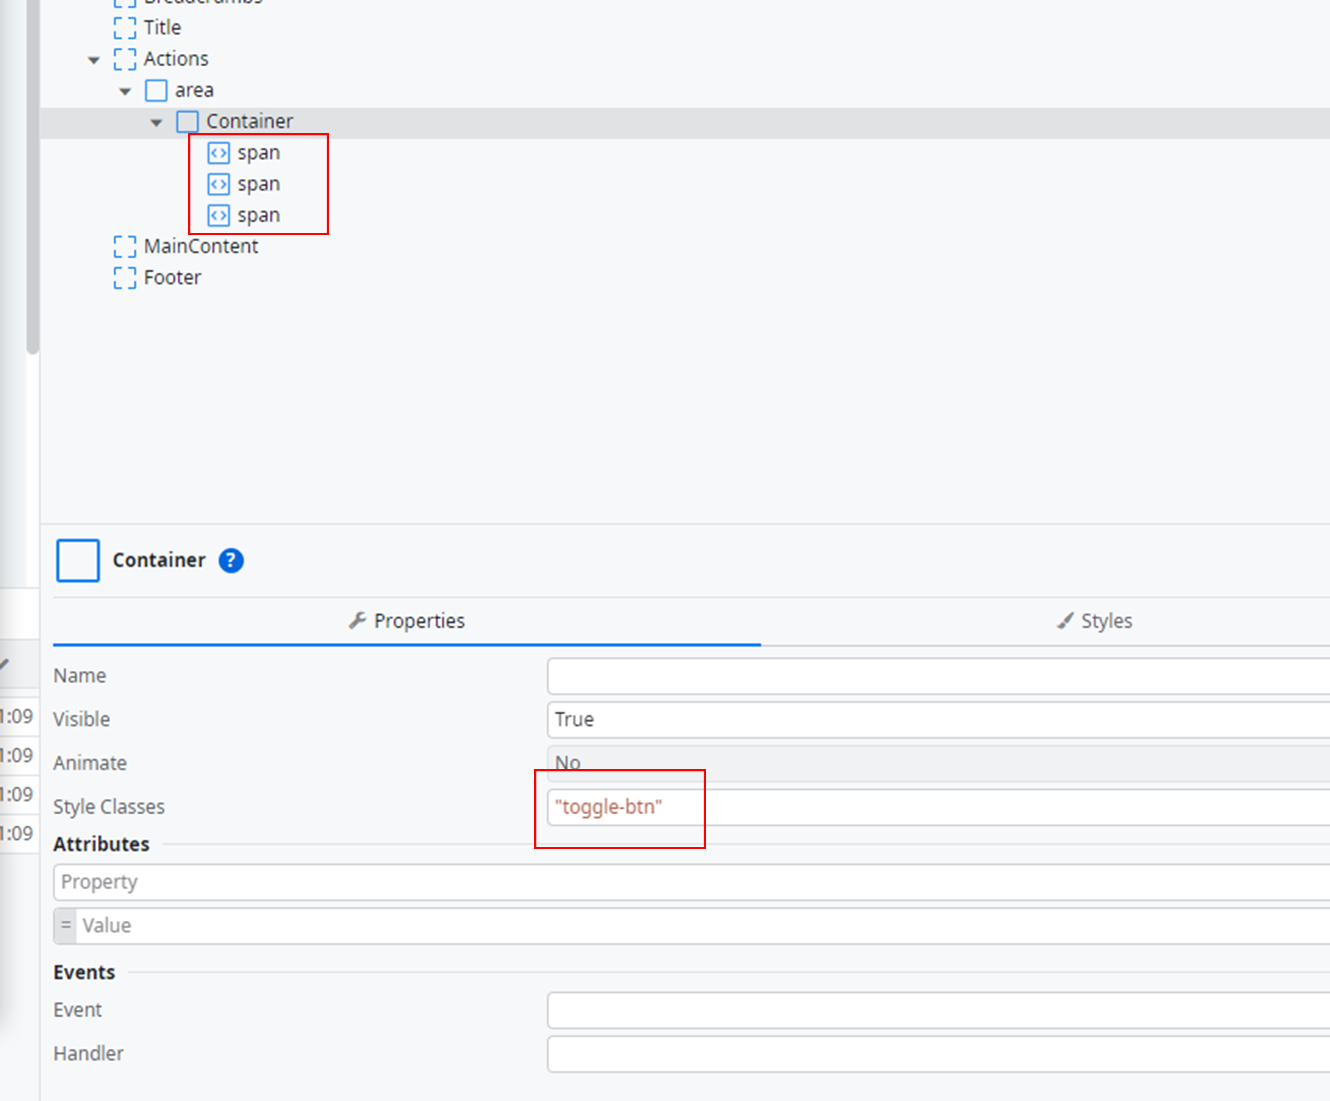Image resolution: width=1330 pixels, height=1101 pixels.
Task: Click the Title placeholder icon
Action: pyautogui.click(x=124, y=27)
